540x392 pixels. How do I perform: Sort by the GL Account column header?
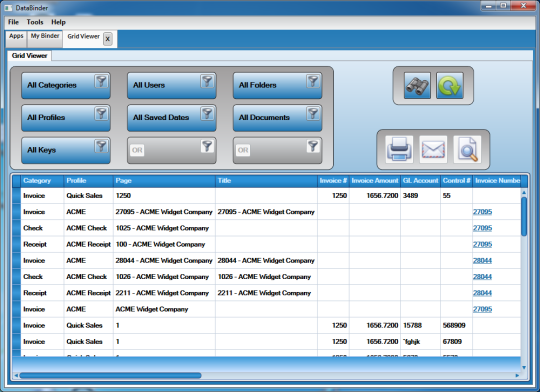(x=420, y=181)
